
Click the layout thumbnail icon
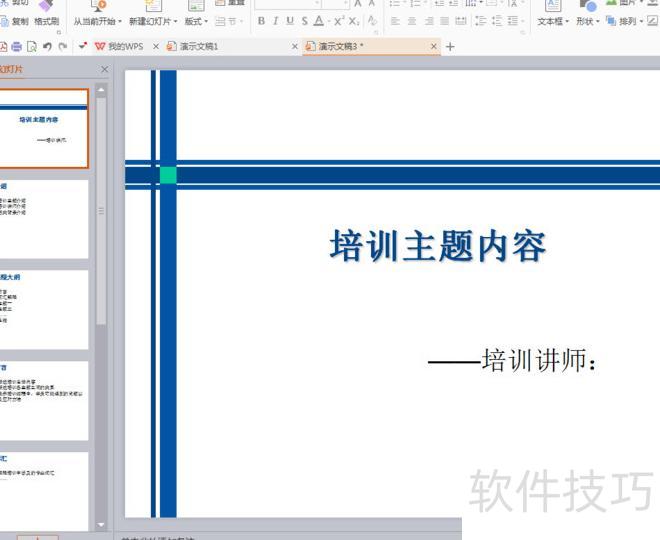[x=196, y=5]
